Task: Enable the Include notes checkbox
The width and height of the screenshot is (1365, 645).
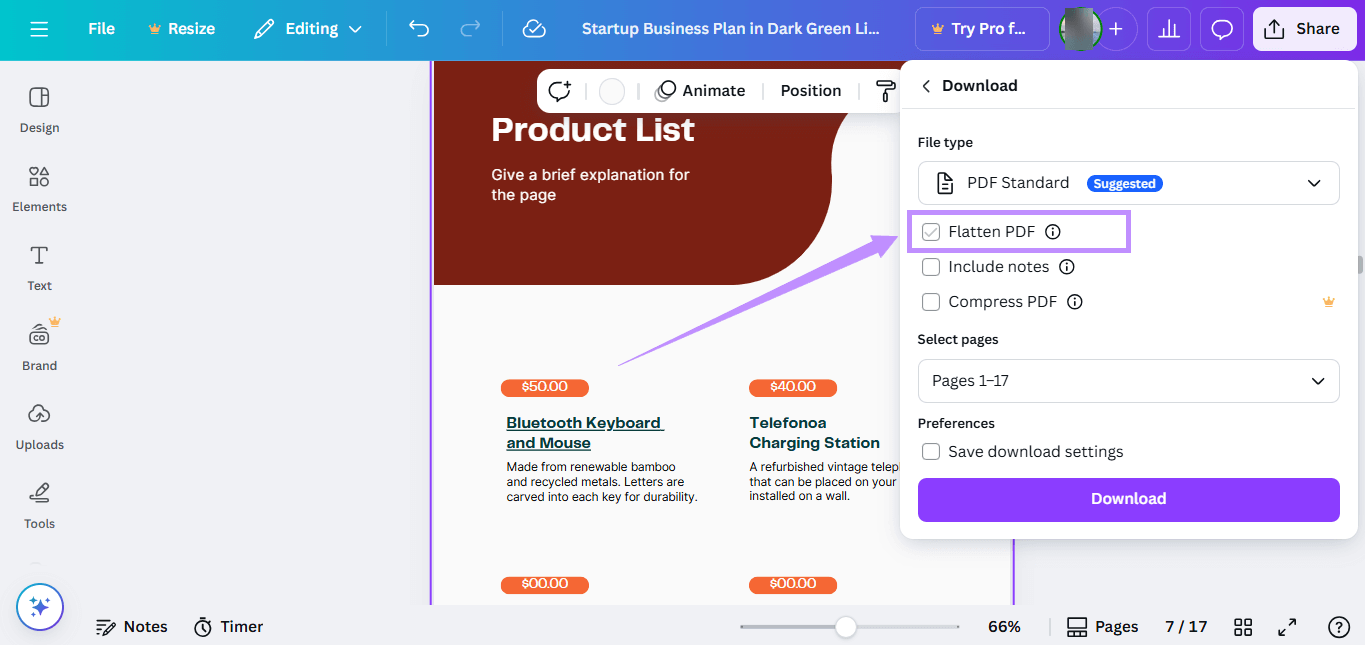Action: [x=931, y=266]
